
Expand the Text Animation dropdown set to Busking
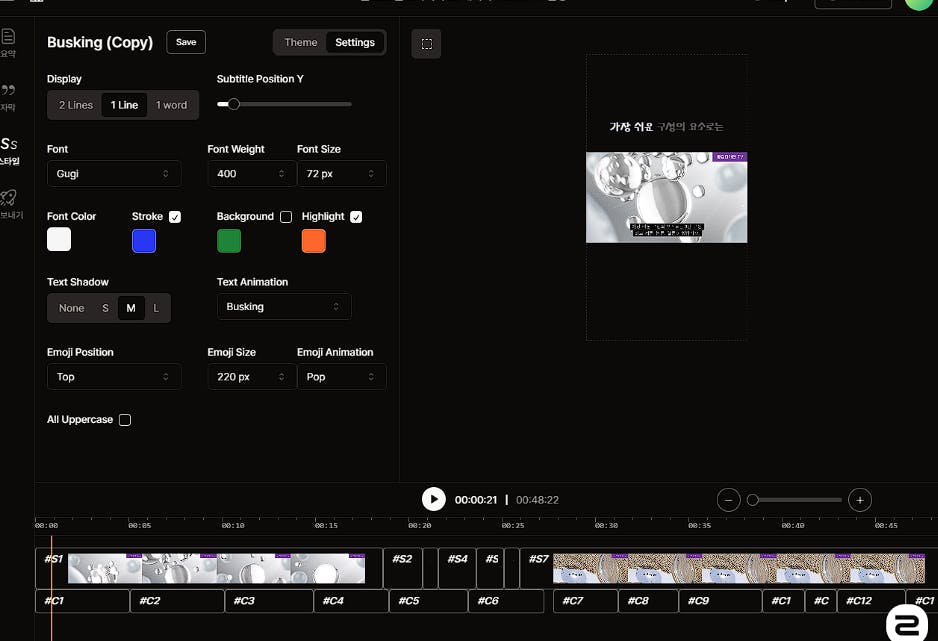(x=284, y=307)
